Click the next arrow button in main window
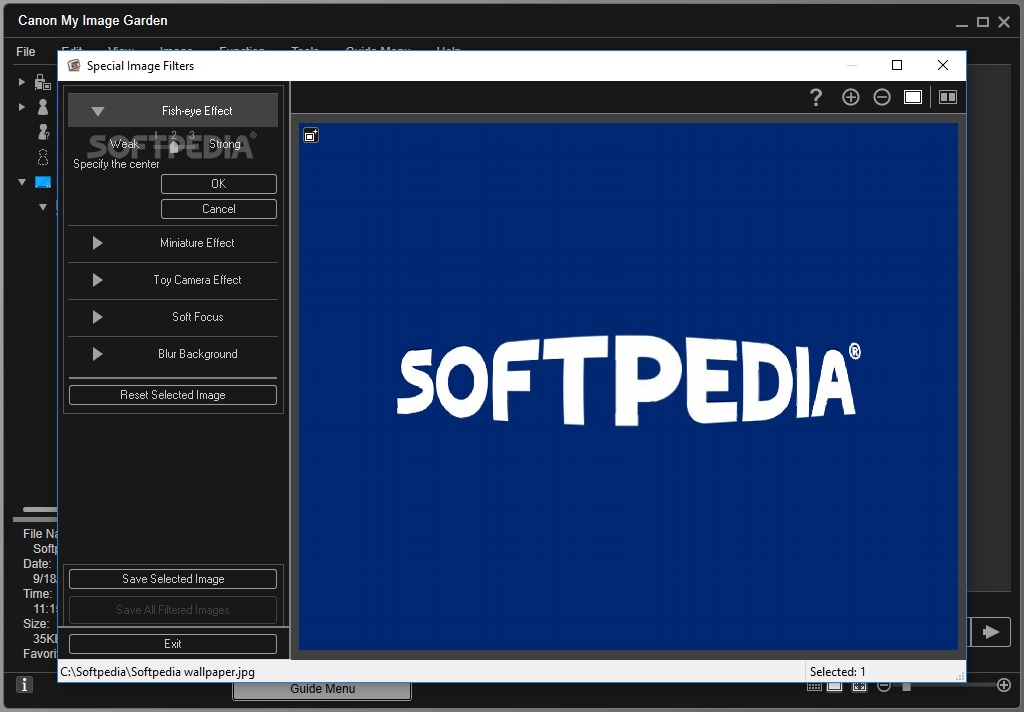 [991, 632]
